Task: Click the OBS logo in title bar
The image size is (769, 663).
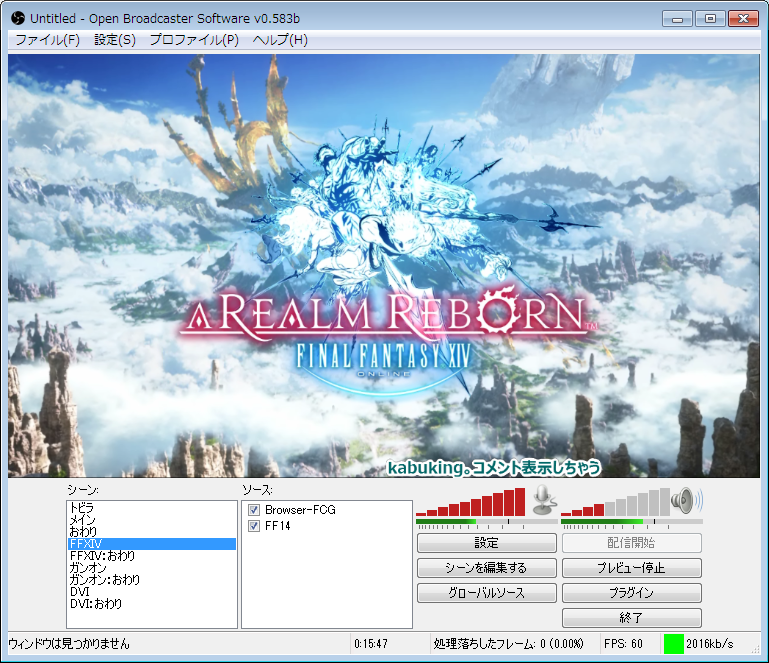Action: coord(18,19)
